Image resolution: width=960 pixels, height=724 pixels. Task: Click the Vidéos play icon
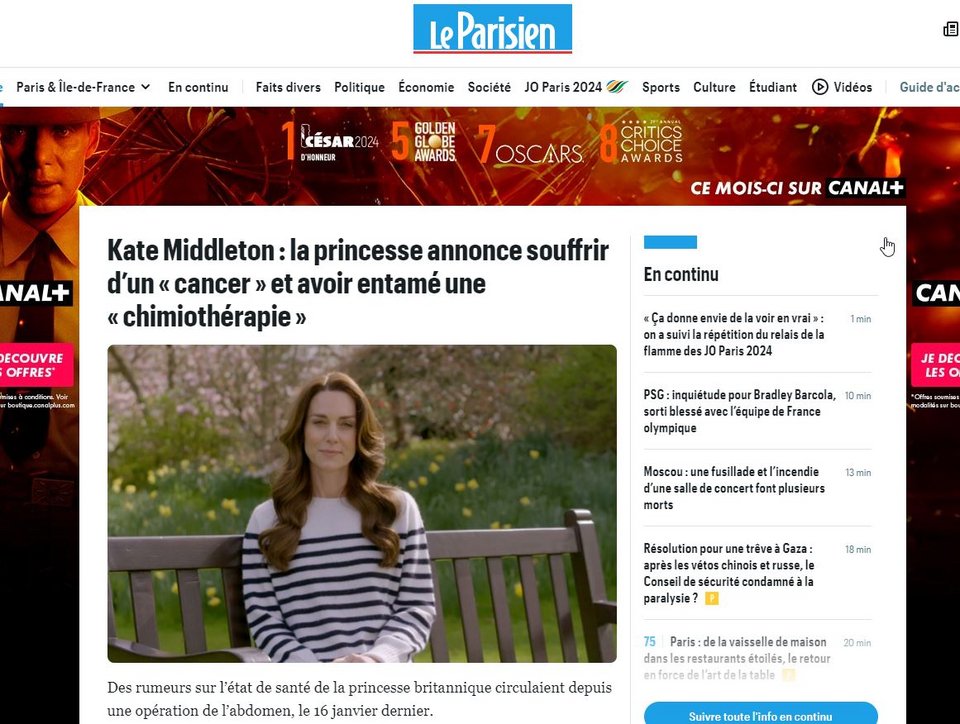click(x=820, y=87)
